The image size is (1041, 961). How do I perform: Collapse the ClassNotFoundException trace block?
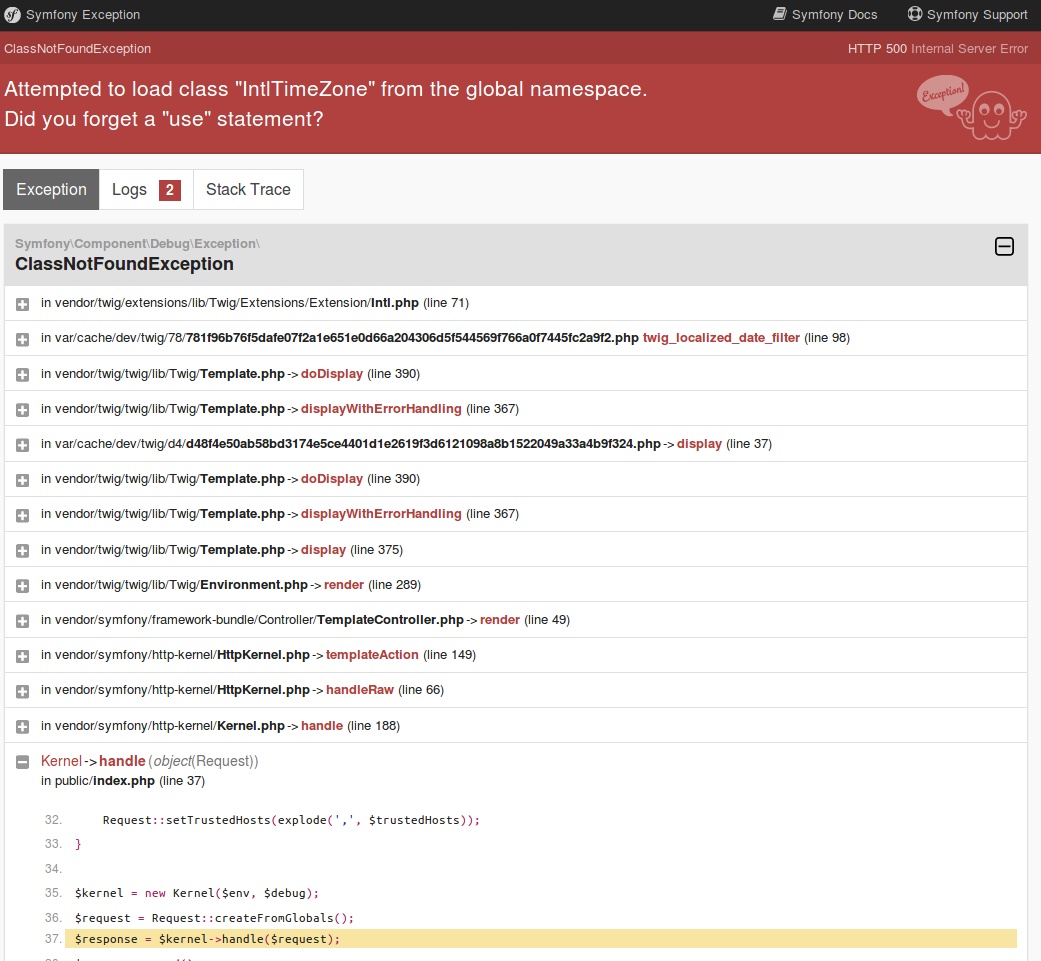click(1004, 247)
